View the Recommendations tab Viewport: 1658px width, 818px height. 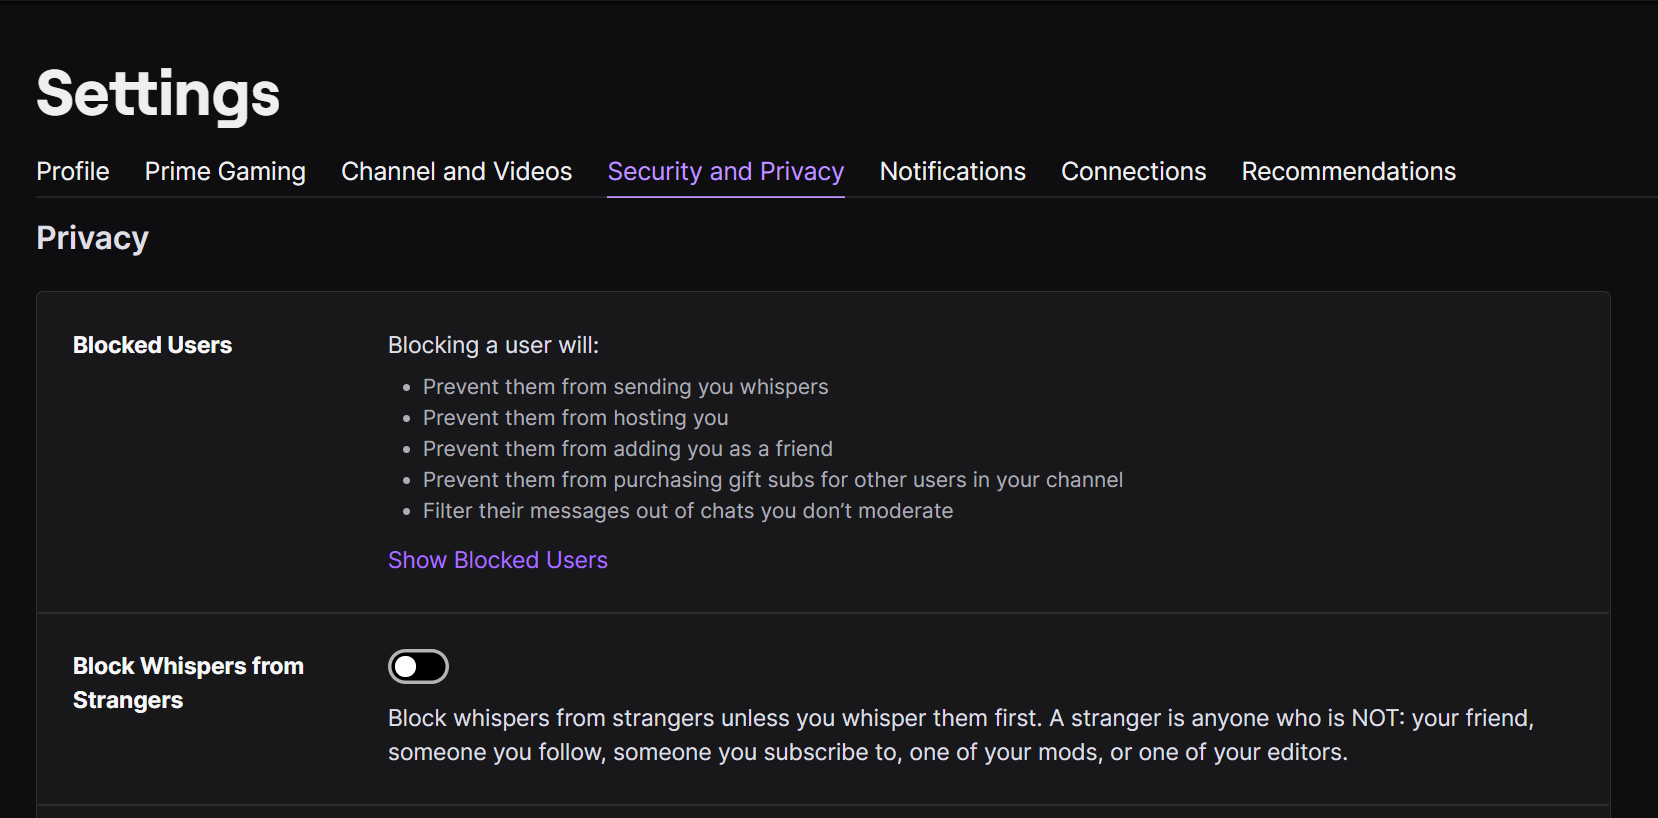click(1348, 171)
